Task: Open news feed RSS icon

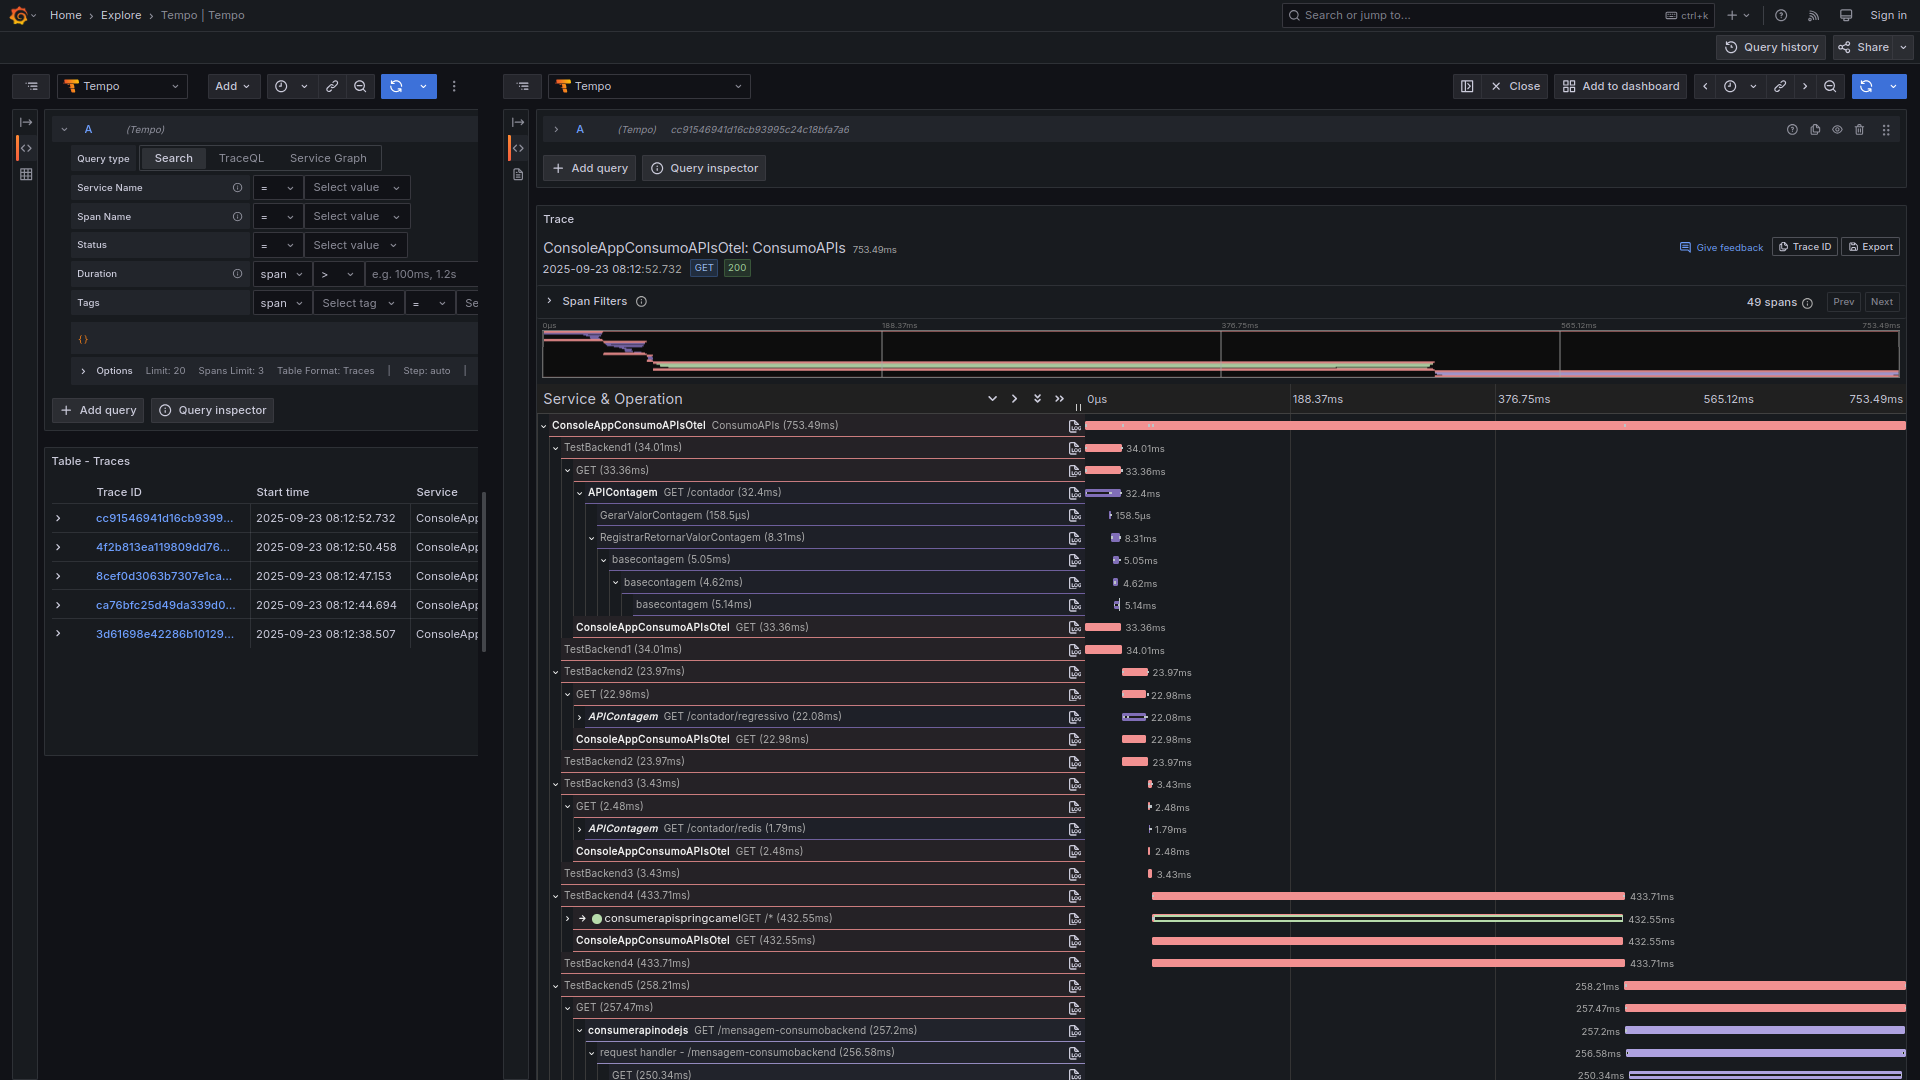Action: coord(1813,16)
